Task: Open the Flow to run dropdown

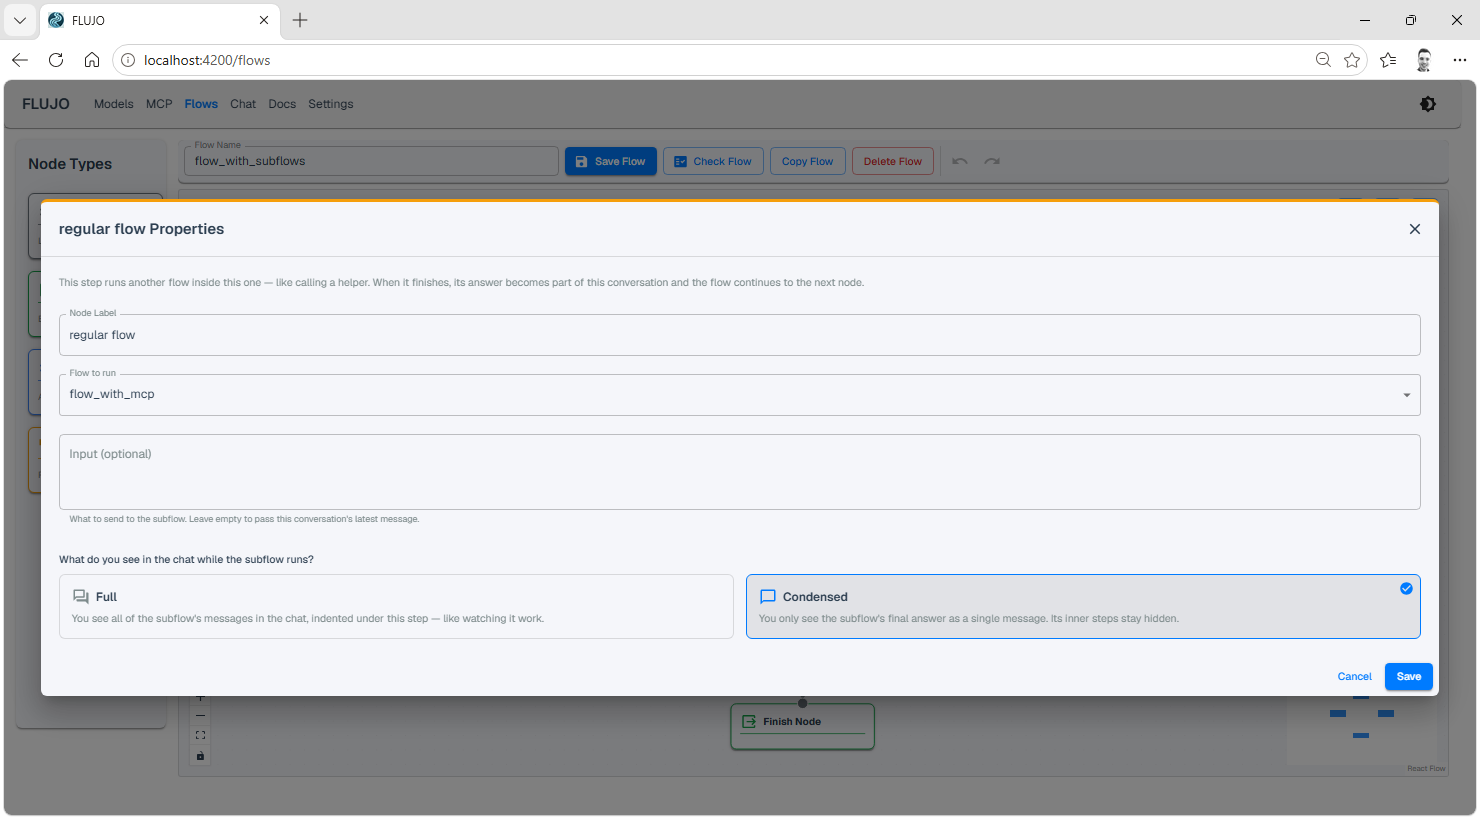Action: tap(739, 395)
